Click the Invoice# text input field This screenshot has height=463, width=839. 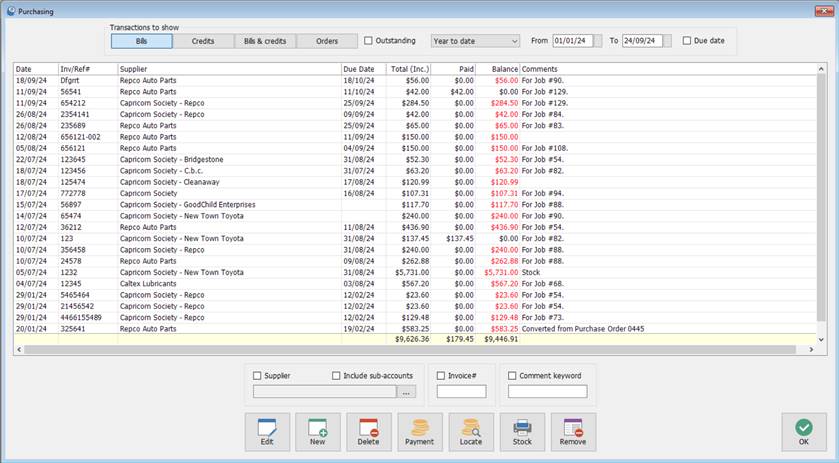pyautogui.click(x=461, y=392)
